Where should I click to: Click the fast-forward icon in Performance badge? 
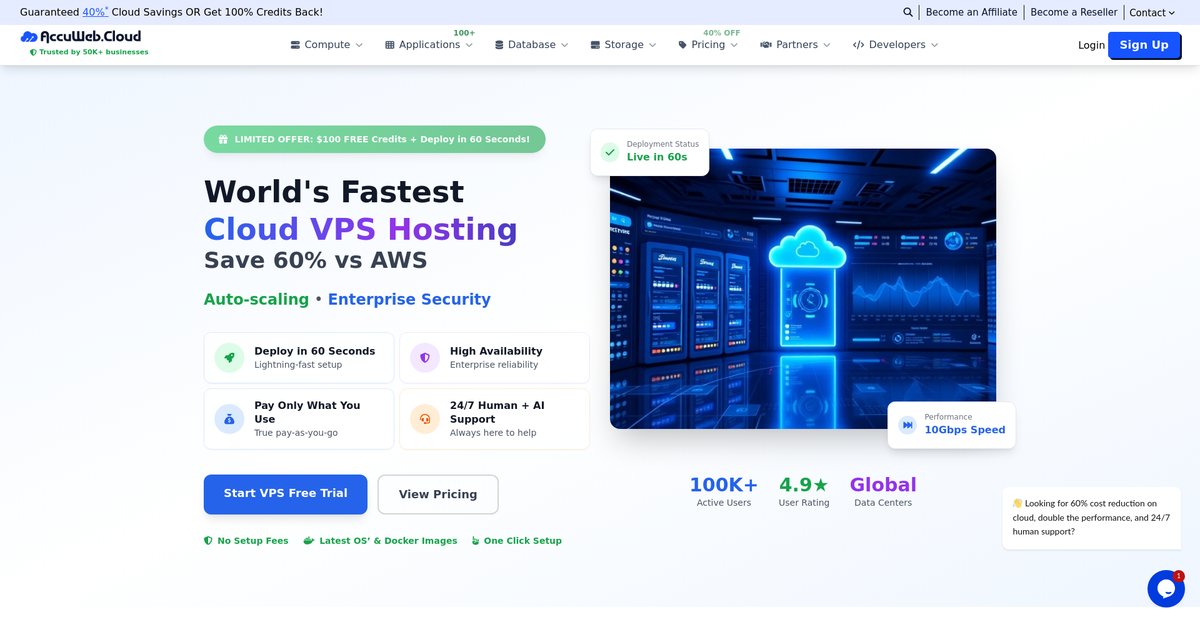(907, 425)
